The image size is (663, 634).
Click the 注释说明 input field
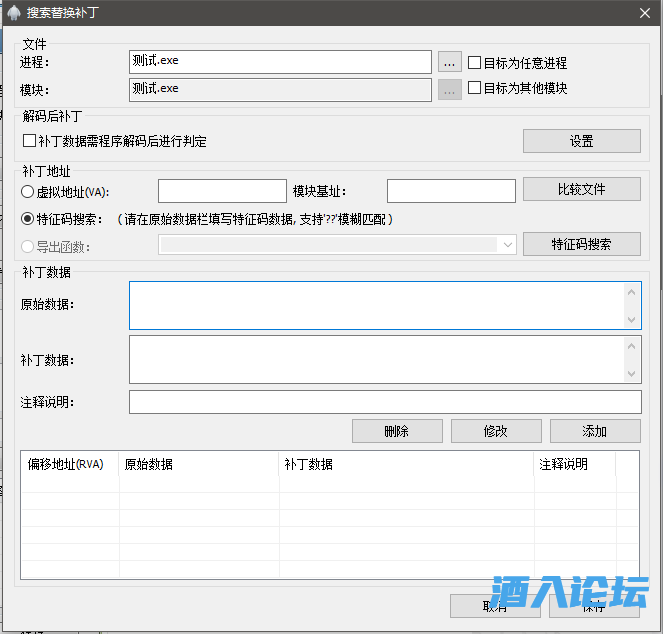(385, 402)
